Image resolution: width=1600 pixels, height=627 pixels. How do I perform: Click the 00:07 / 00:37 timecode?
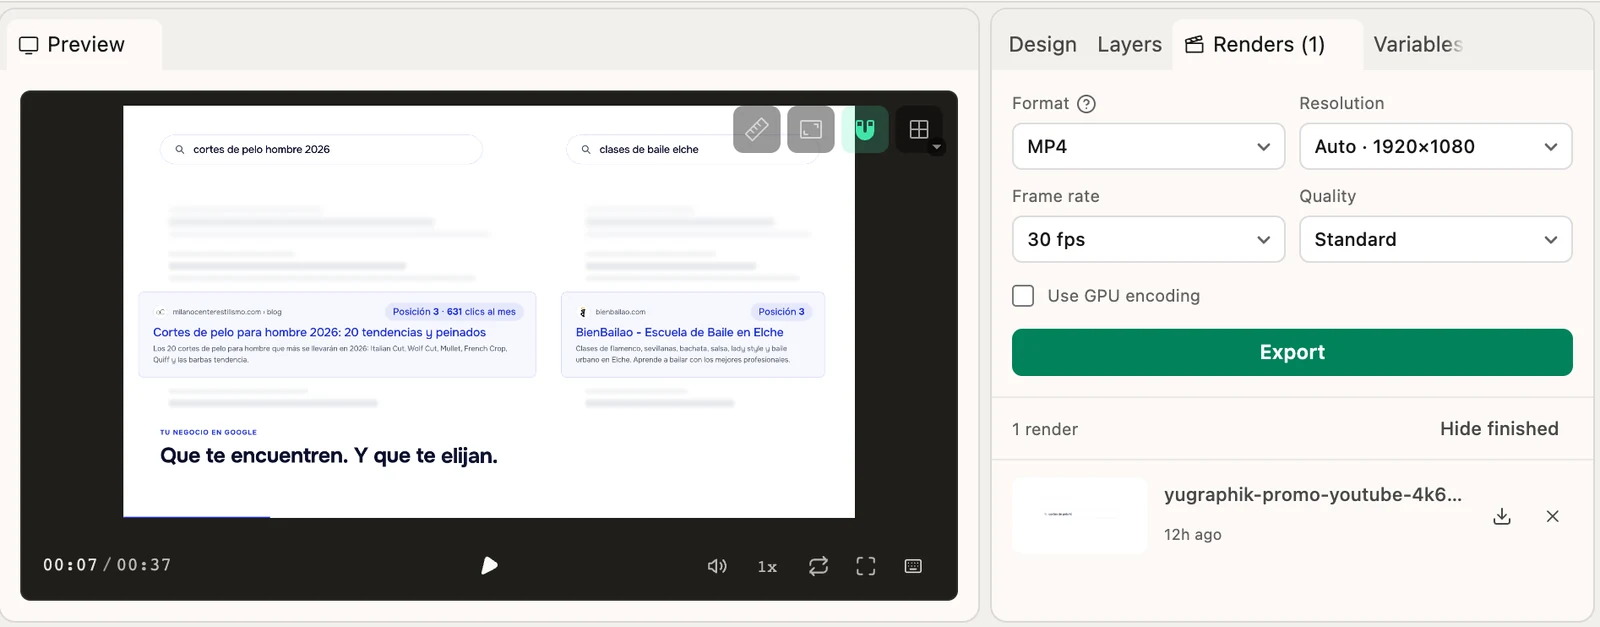[107, 565]
